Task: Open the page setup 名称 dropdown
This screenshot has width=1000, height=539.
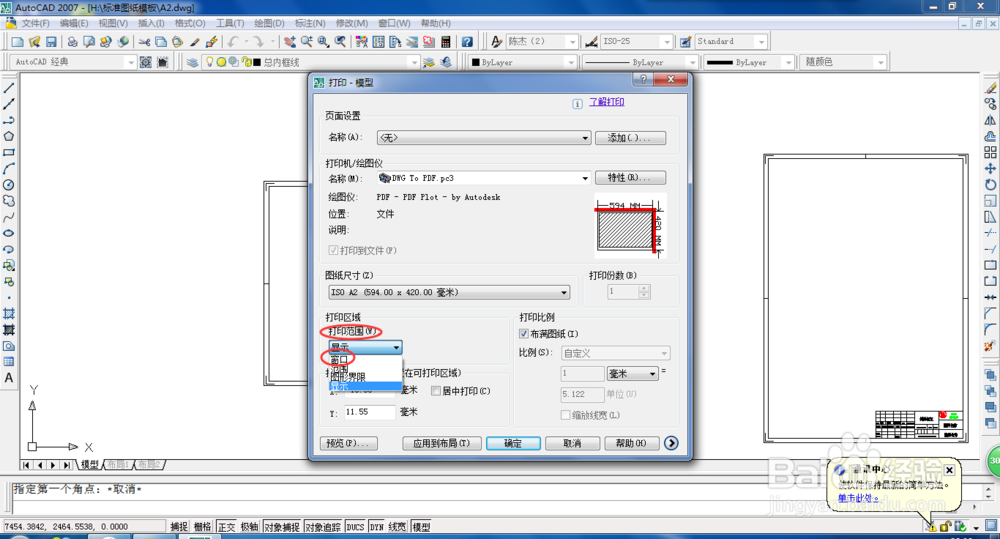Action: pyautogui.click(x=483, y=138)
